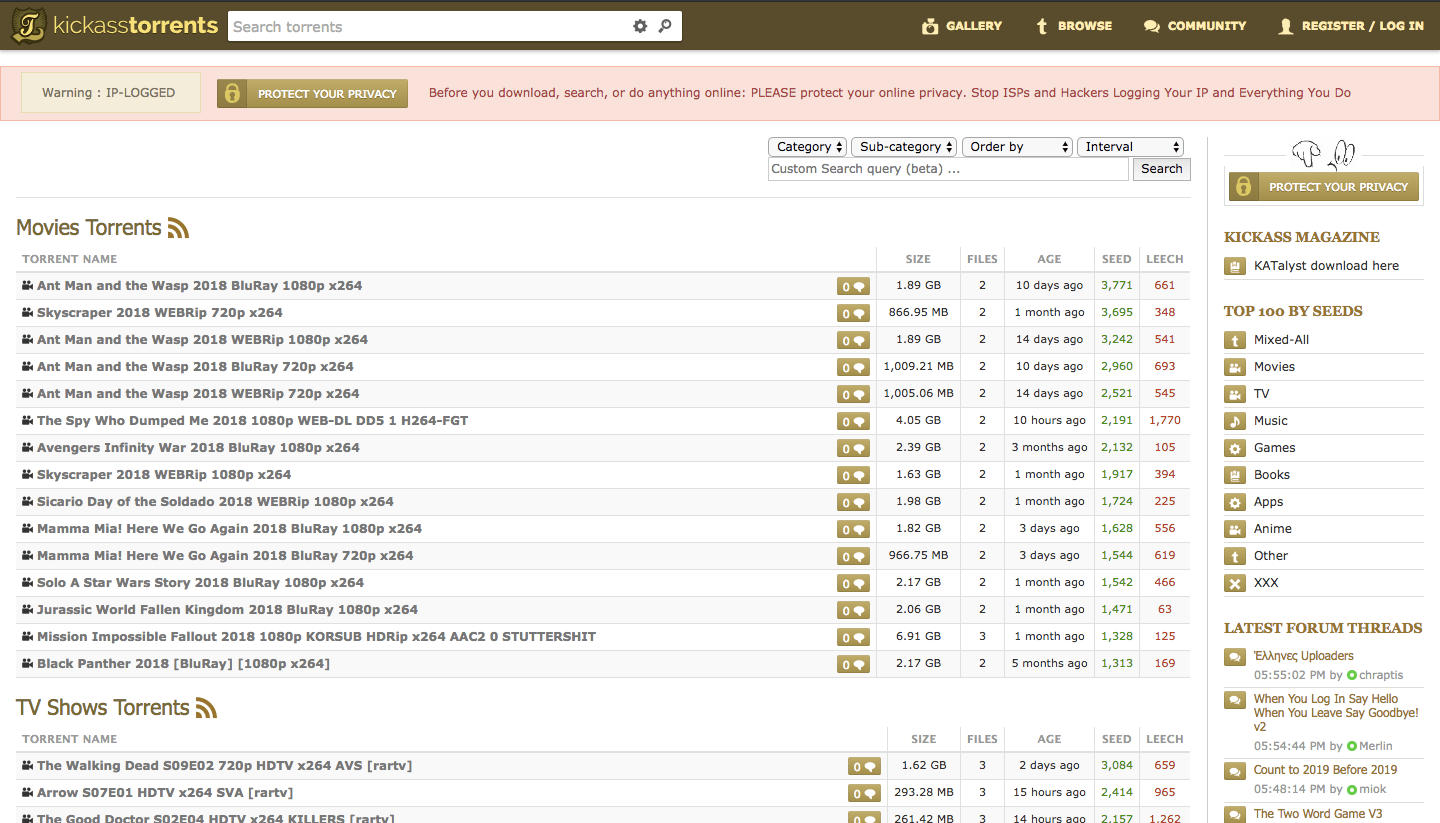Image resolution: width=1440 pixels, height=823 pixels.
Task: Click the custom query Search button
Action: click(1162, 169)
